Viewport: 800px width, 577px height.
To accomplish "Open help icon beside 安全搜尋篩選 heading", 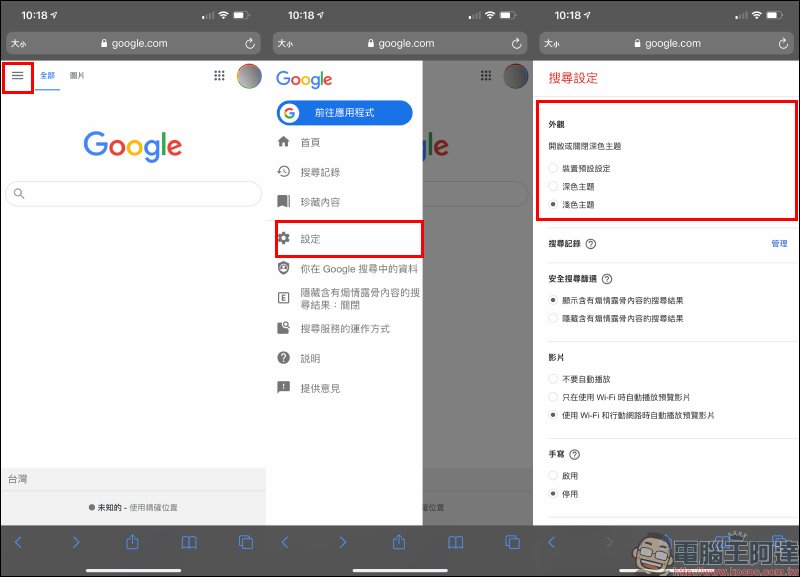I will coord(607,279).
